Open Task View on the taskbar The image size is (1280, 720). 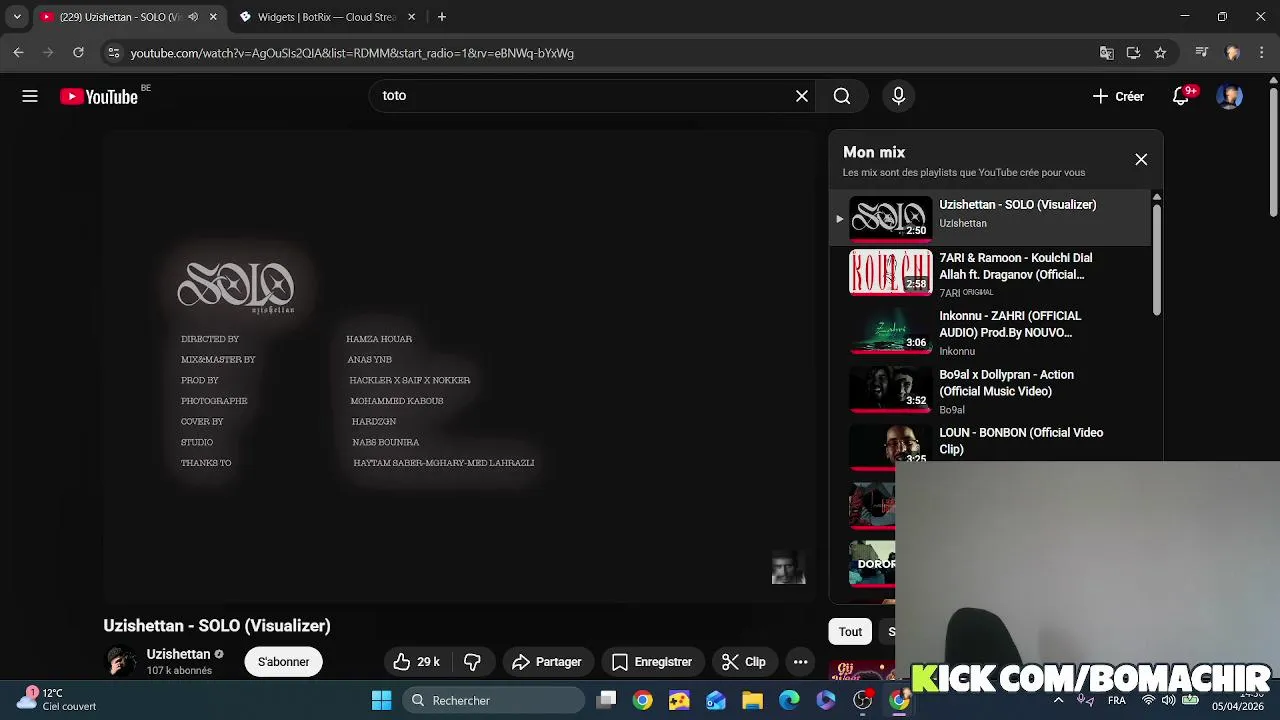pos(607,700)
